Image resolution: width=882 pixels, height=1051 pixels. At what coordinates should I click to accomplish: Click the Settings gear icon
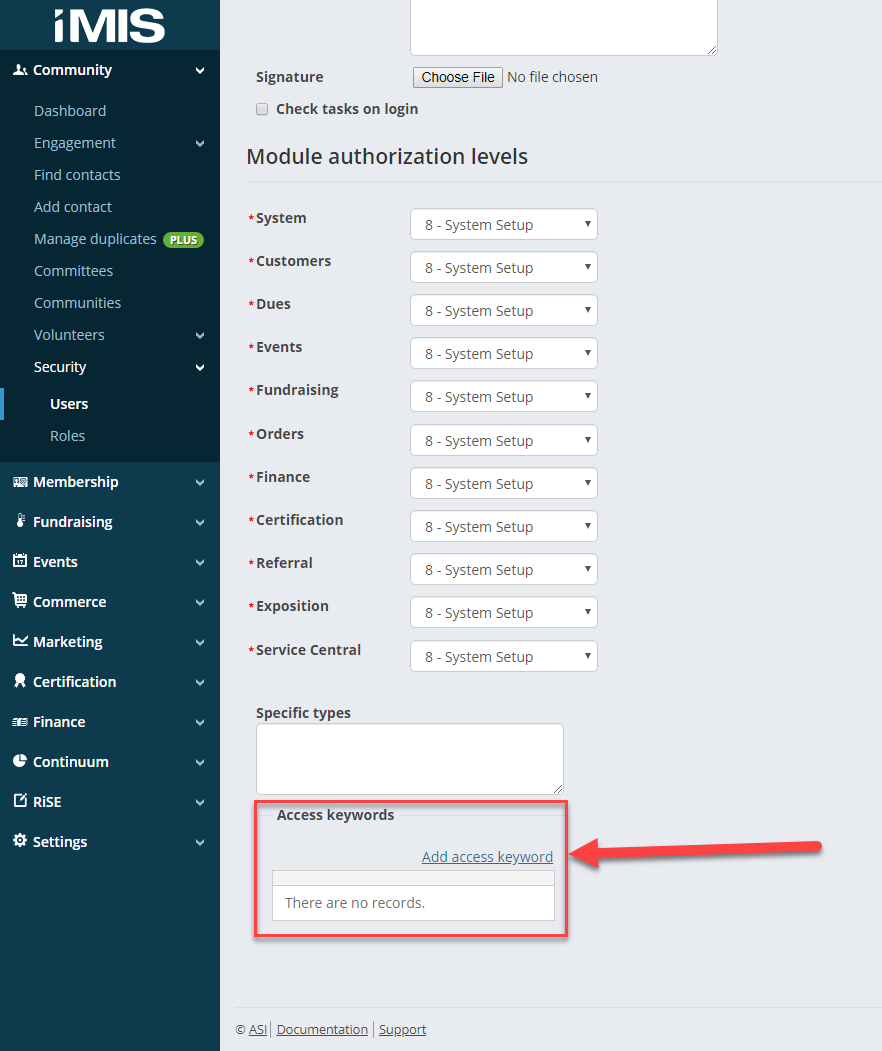tap(20, 842)
